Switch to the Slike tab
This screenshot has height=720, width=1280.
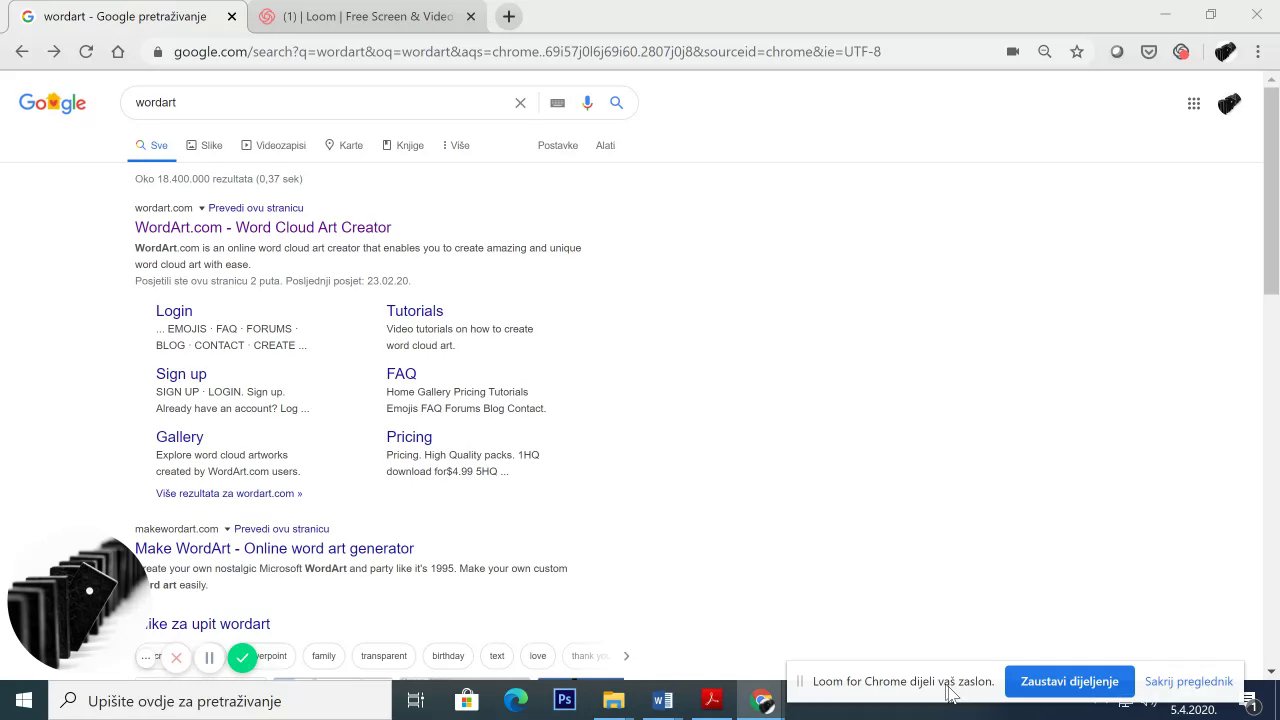(x=204, y=145)
